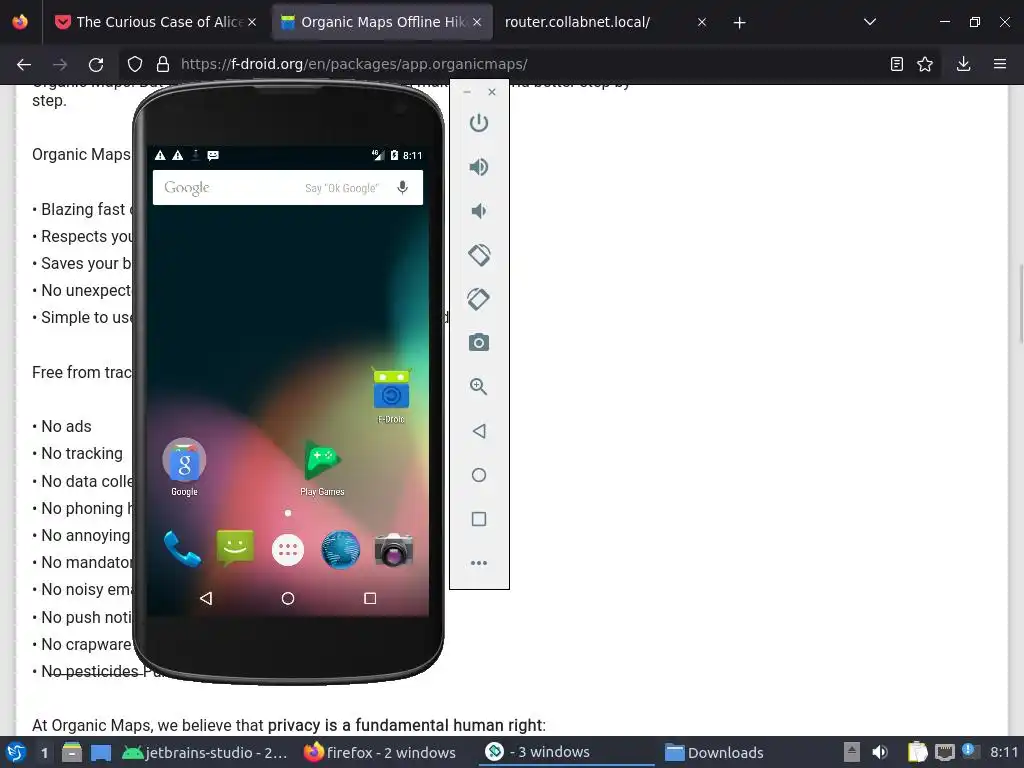The height and width of the screenshot is (768, 1024).
Task: Open the Downloads taskbar window
Action: tap(714, 752)
